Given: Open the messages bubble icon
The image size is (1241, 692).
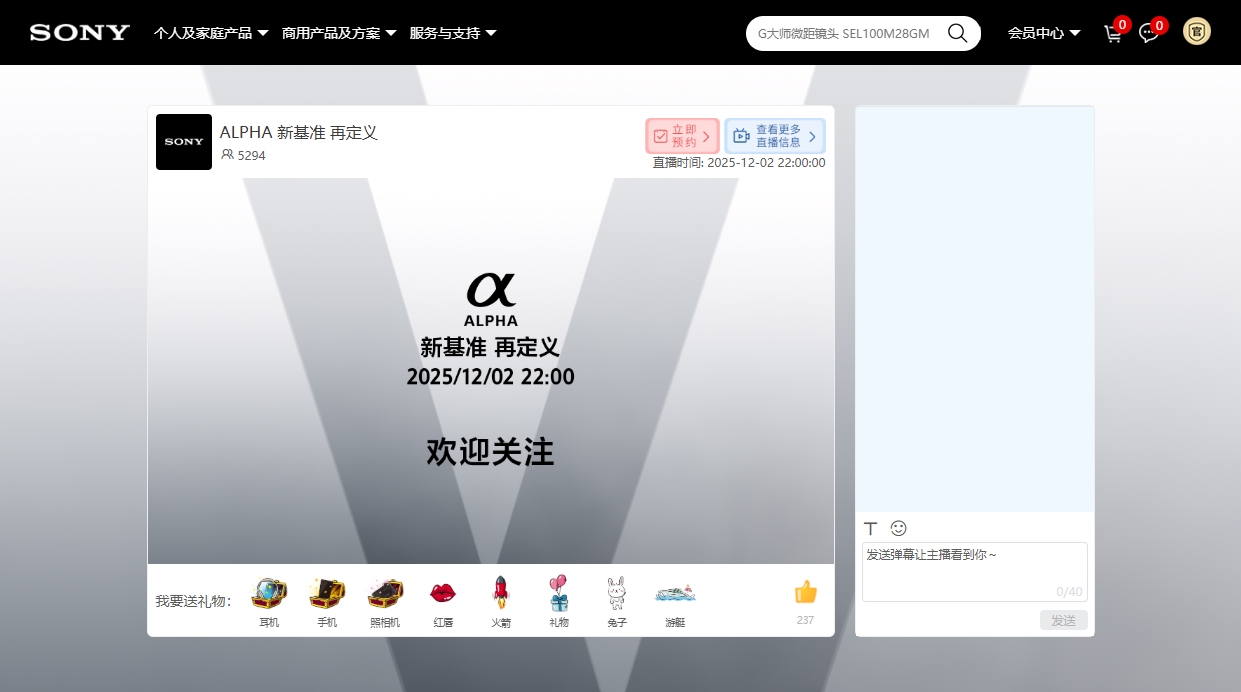Looking at the screenshot, I should [x=1148, y=33].
